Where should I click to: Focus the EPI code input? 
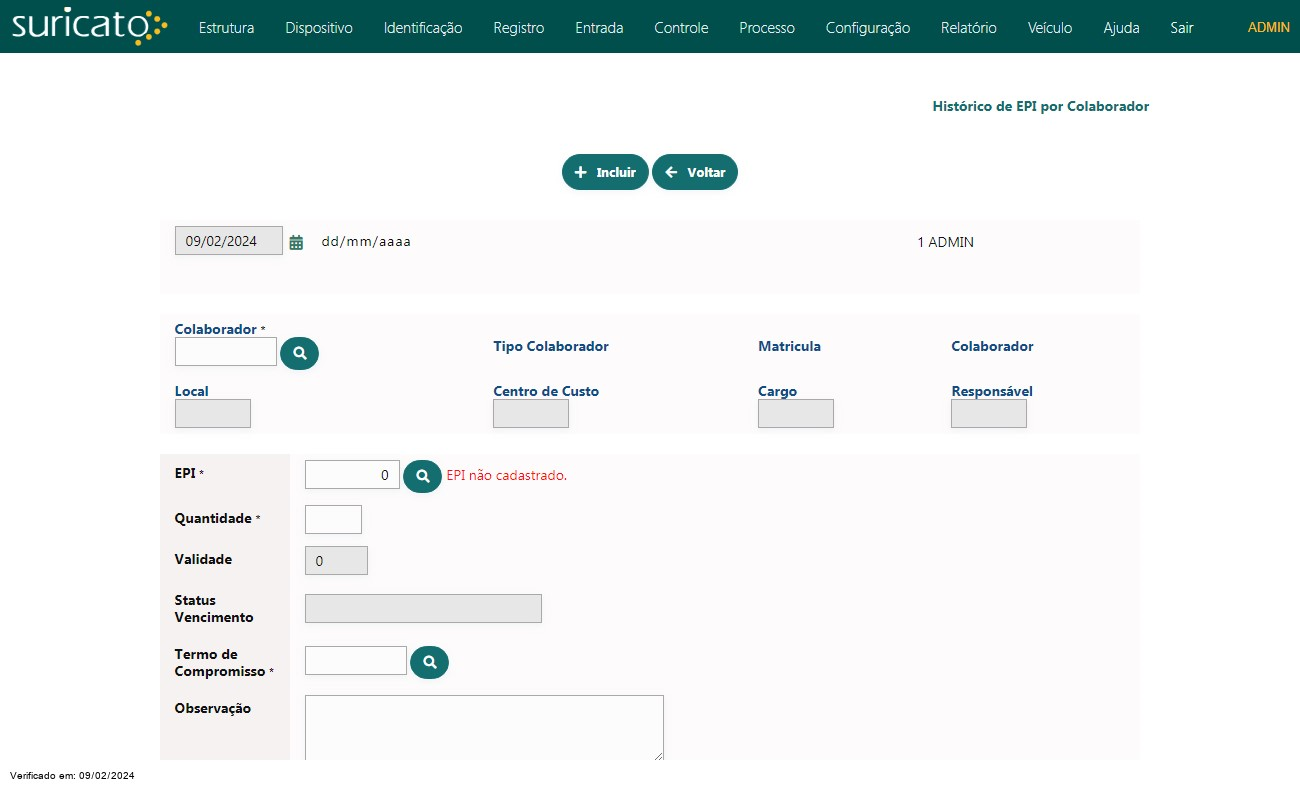352,475
